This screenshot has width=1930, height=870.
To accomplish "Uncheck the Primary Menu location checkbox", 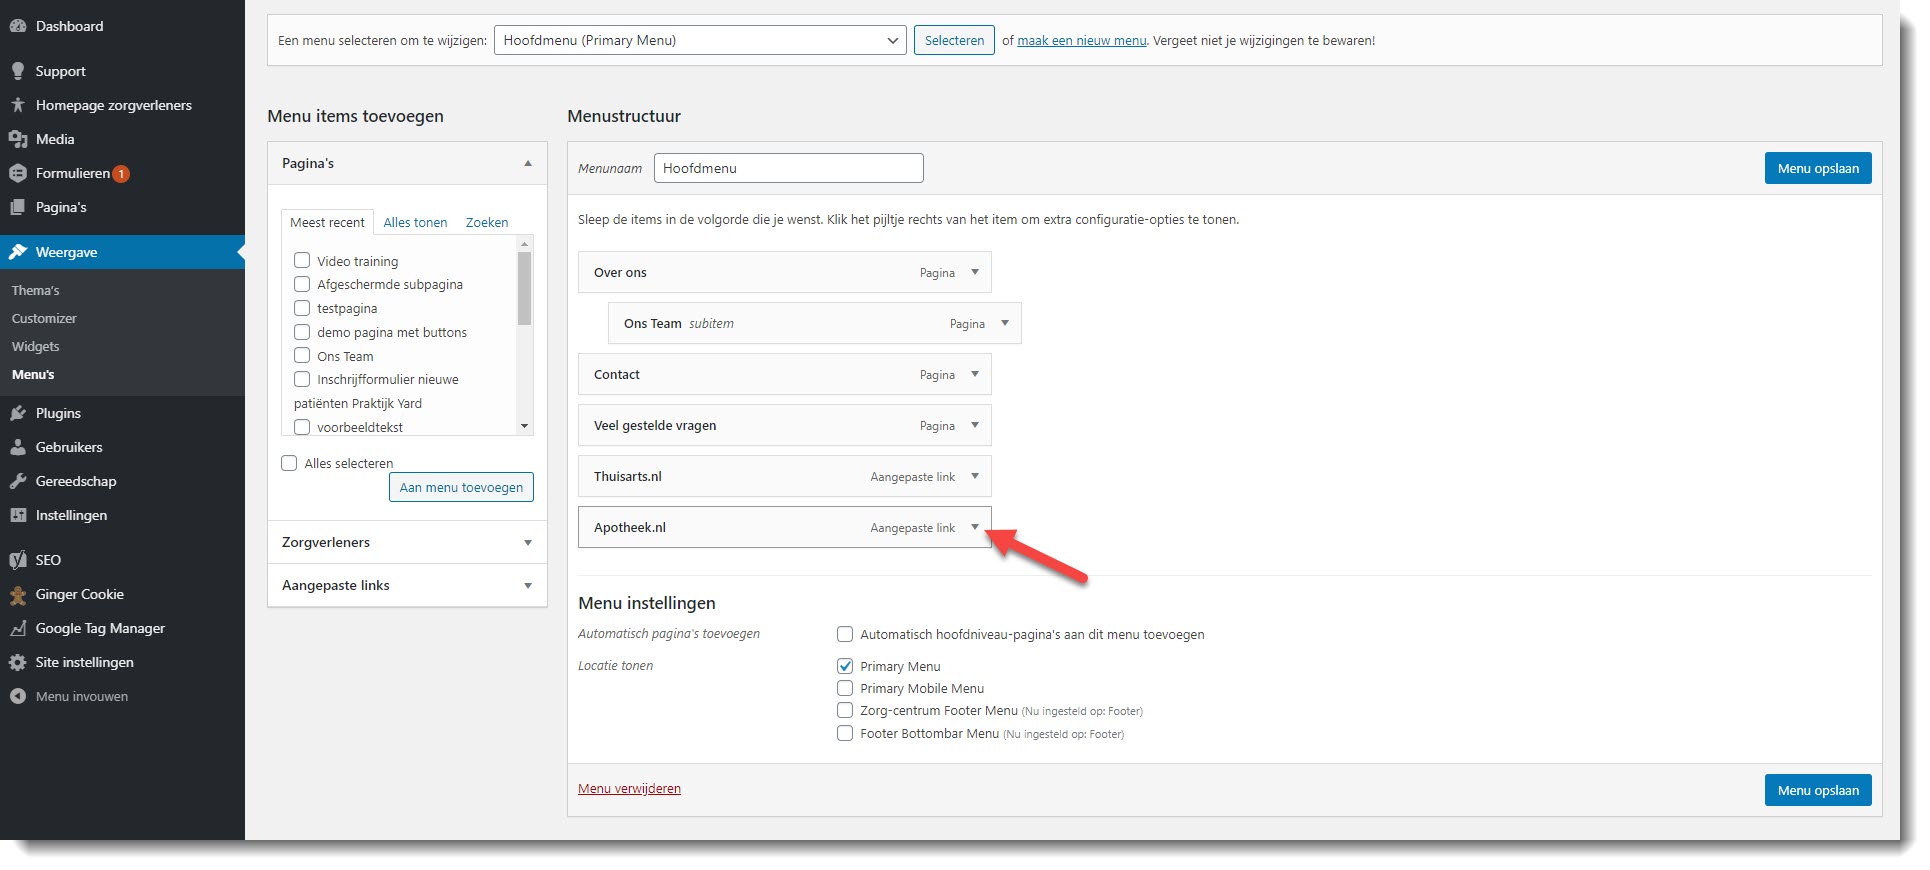I will tap(845, 666).
